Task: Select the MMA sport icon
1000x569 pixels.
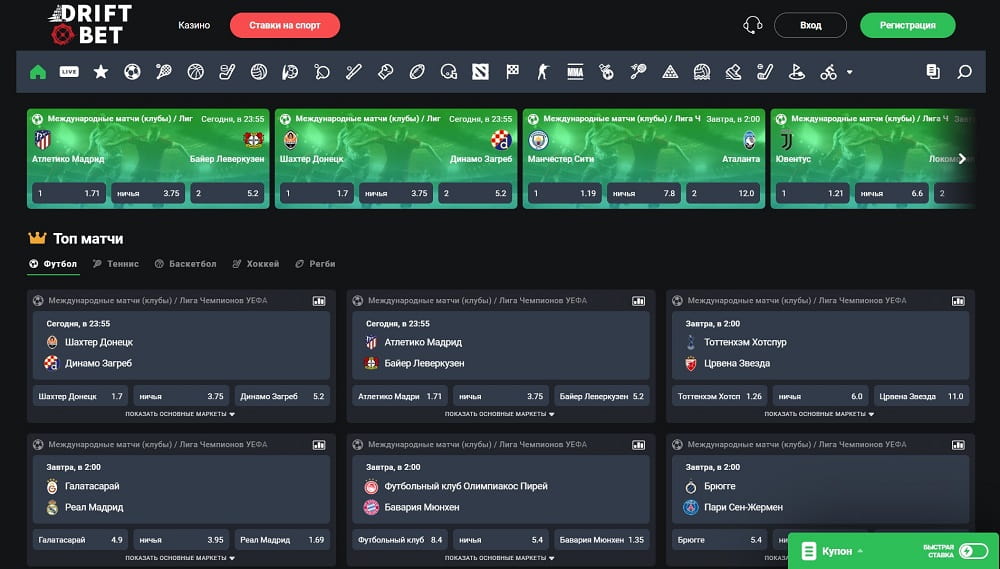Action: (x=574, y=72)
